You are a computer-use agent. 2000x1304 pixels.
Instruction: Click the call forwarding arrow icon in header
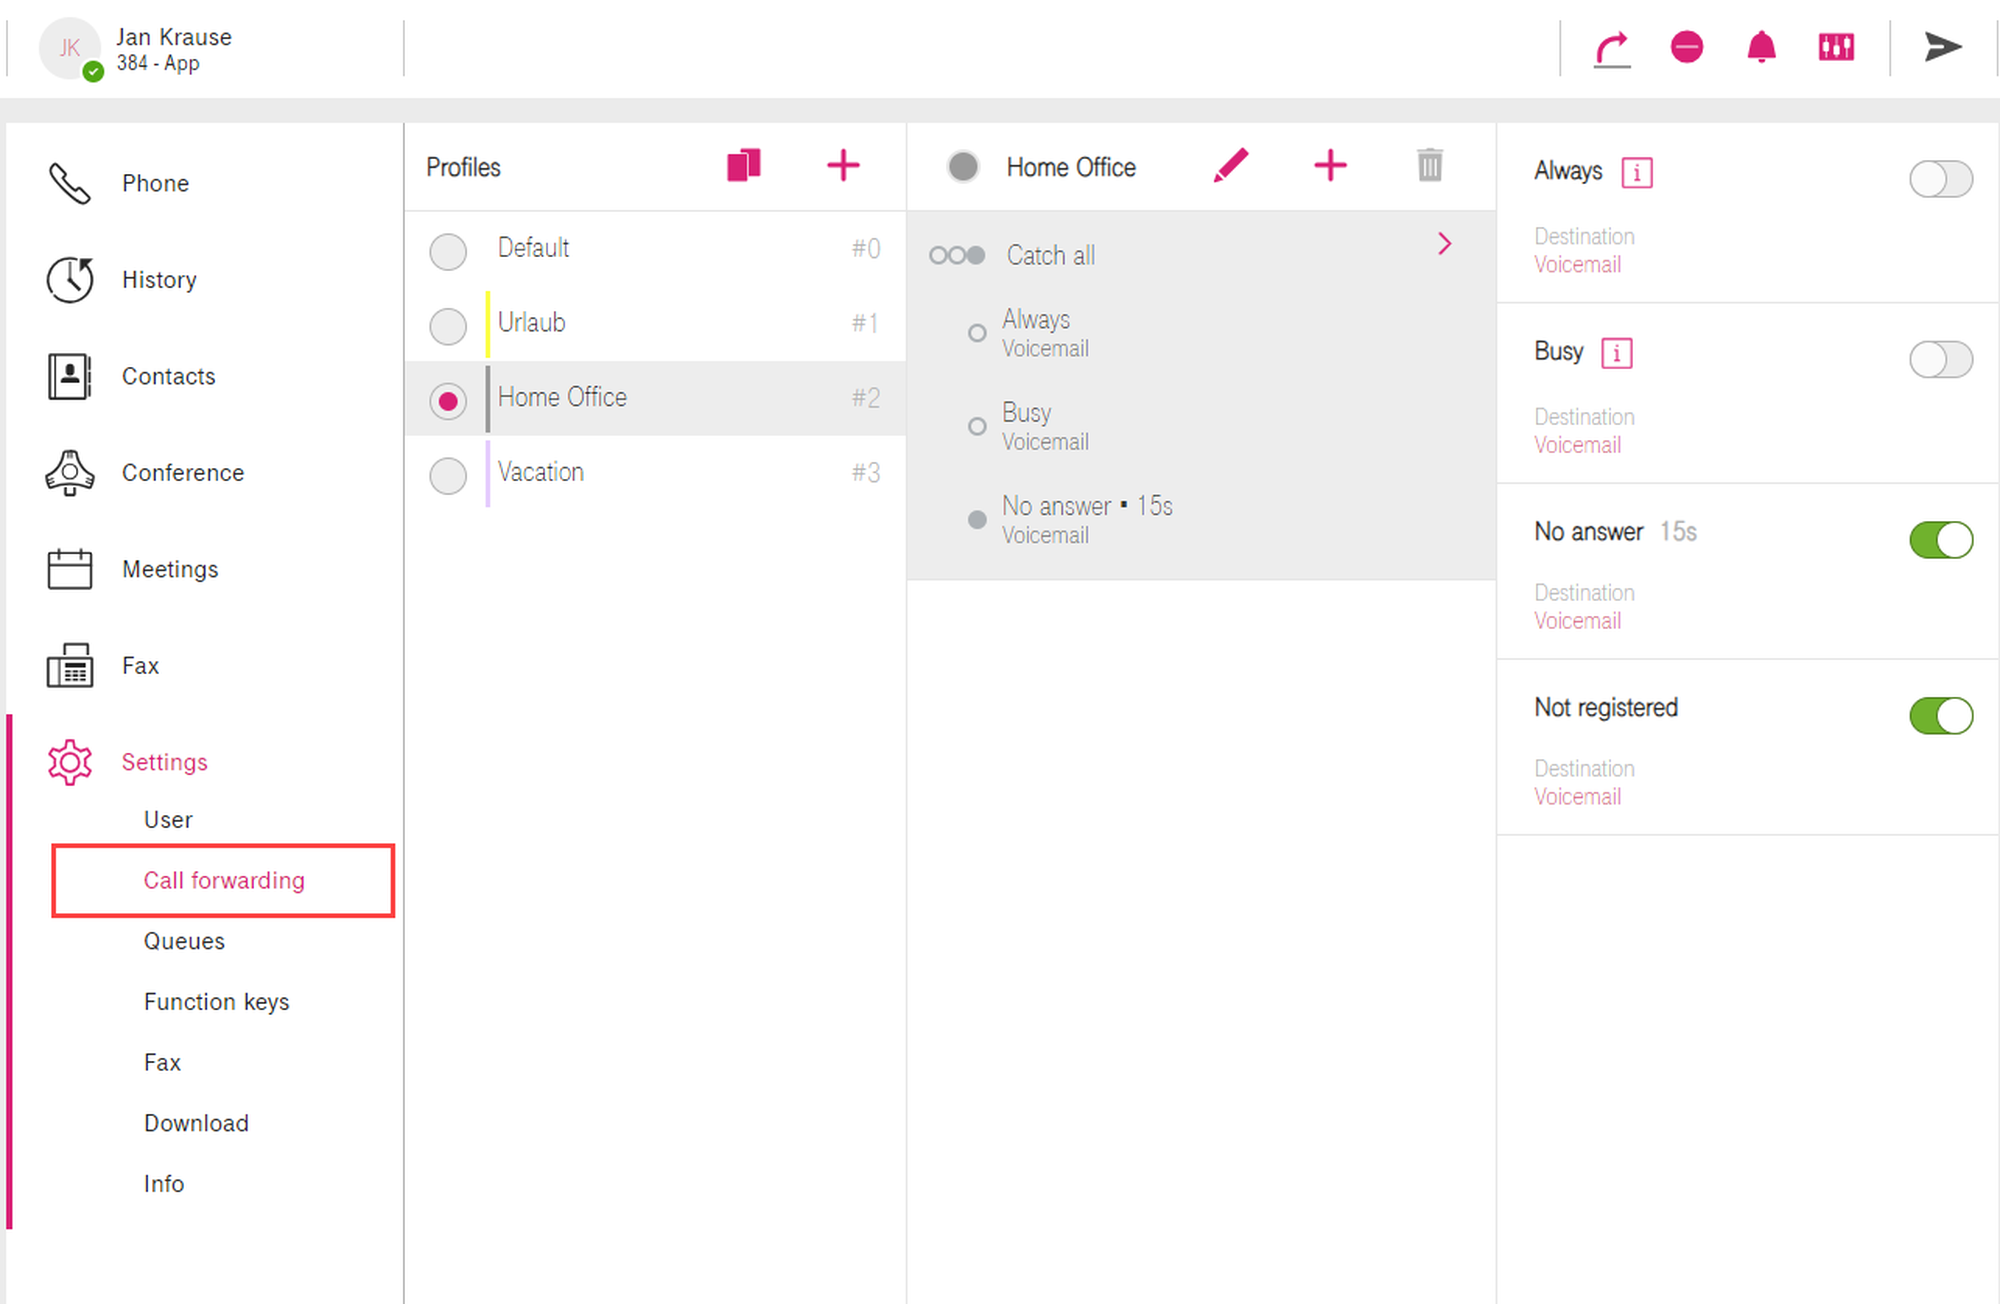[x=1611, y=47]
